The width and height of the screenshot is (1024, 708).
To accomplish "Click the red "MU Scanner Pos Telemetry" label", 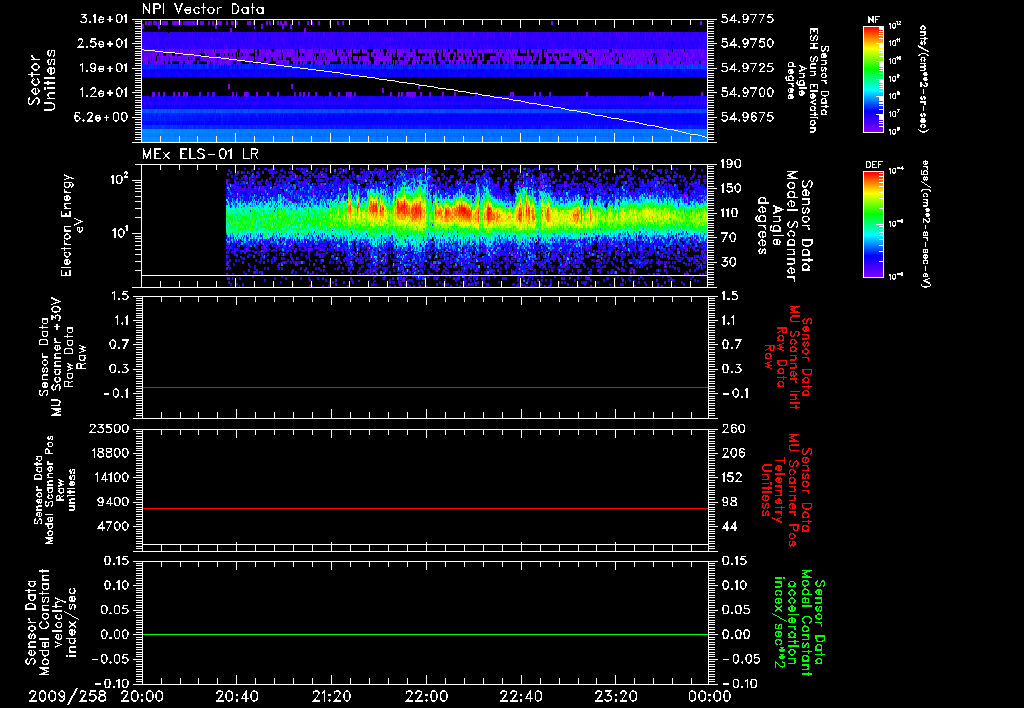I will 786,491.
